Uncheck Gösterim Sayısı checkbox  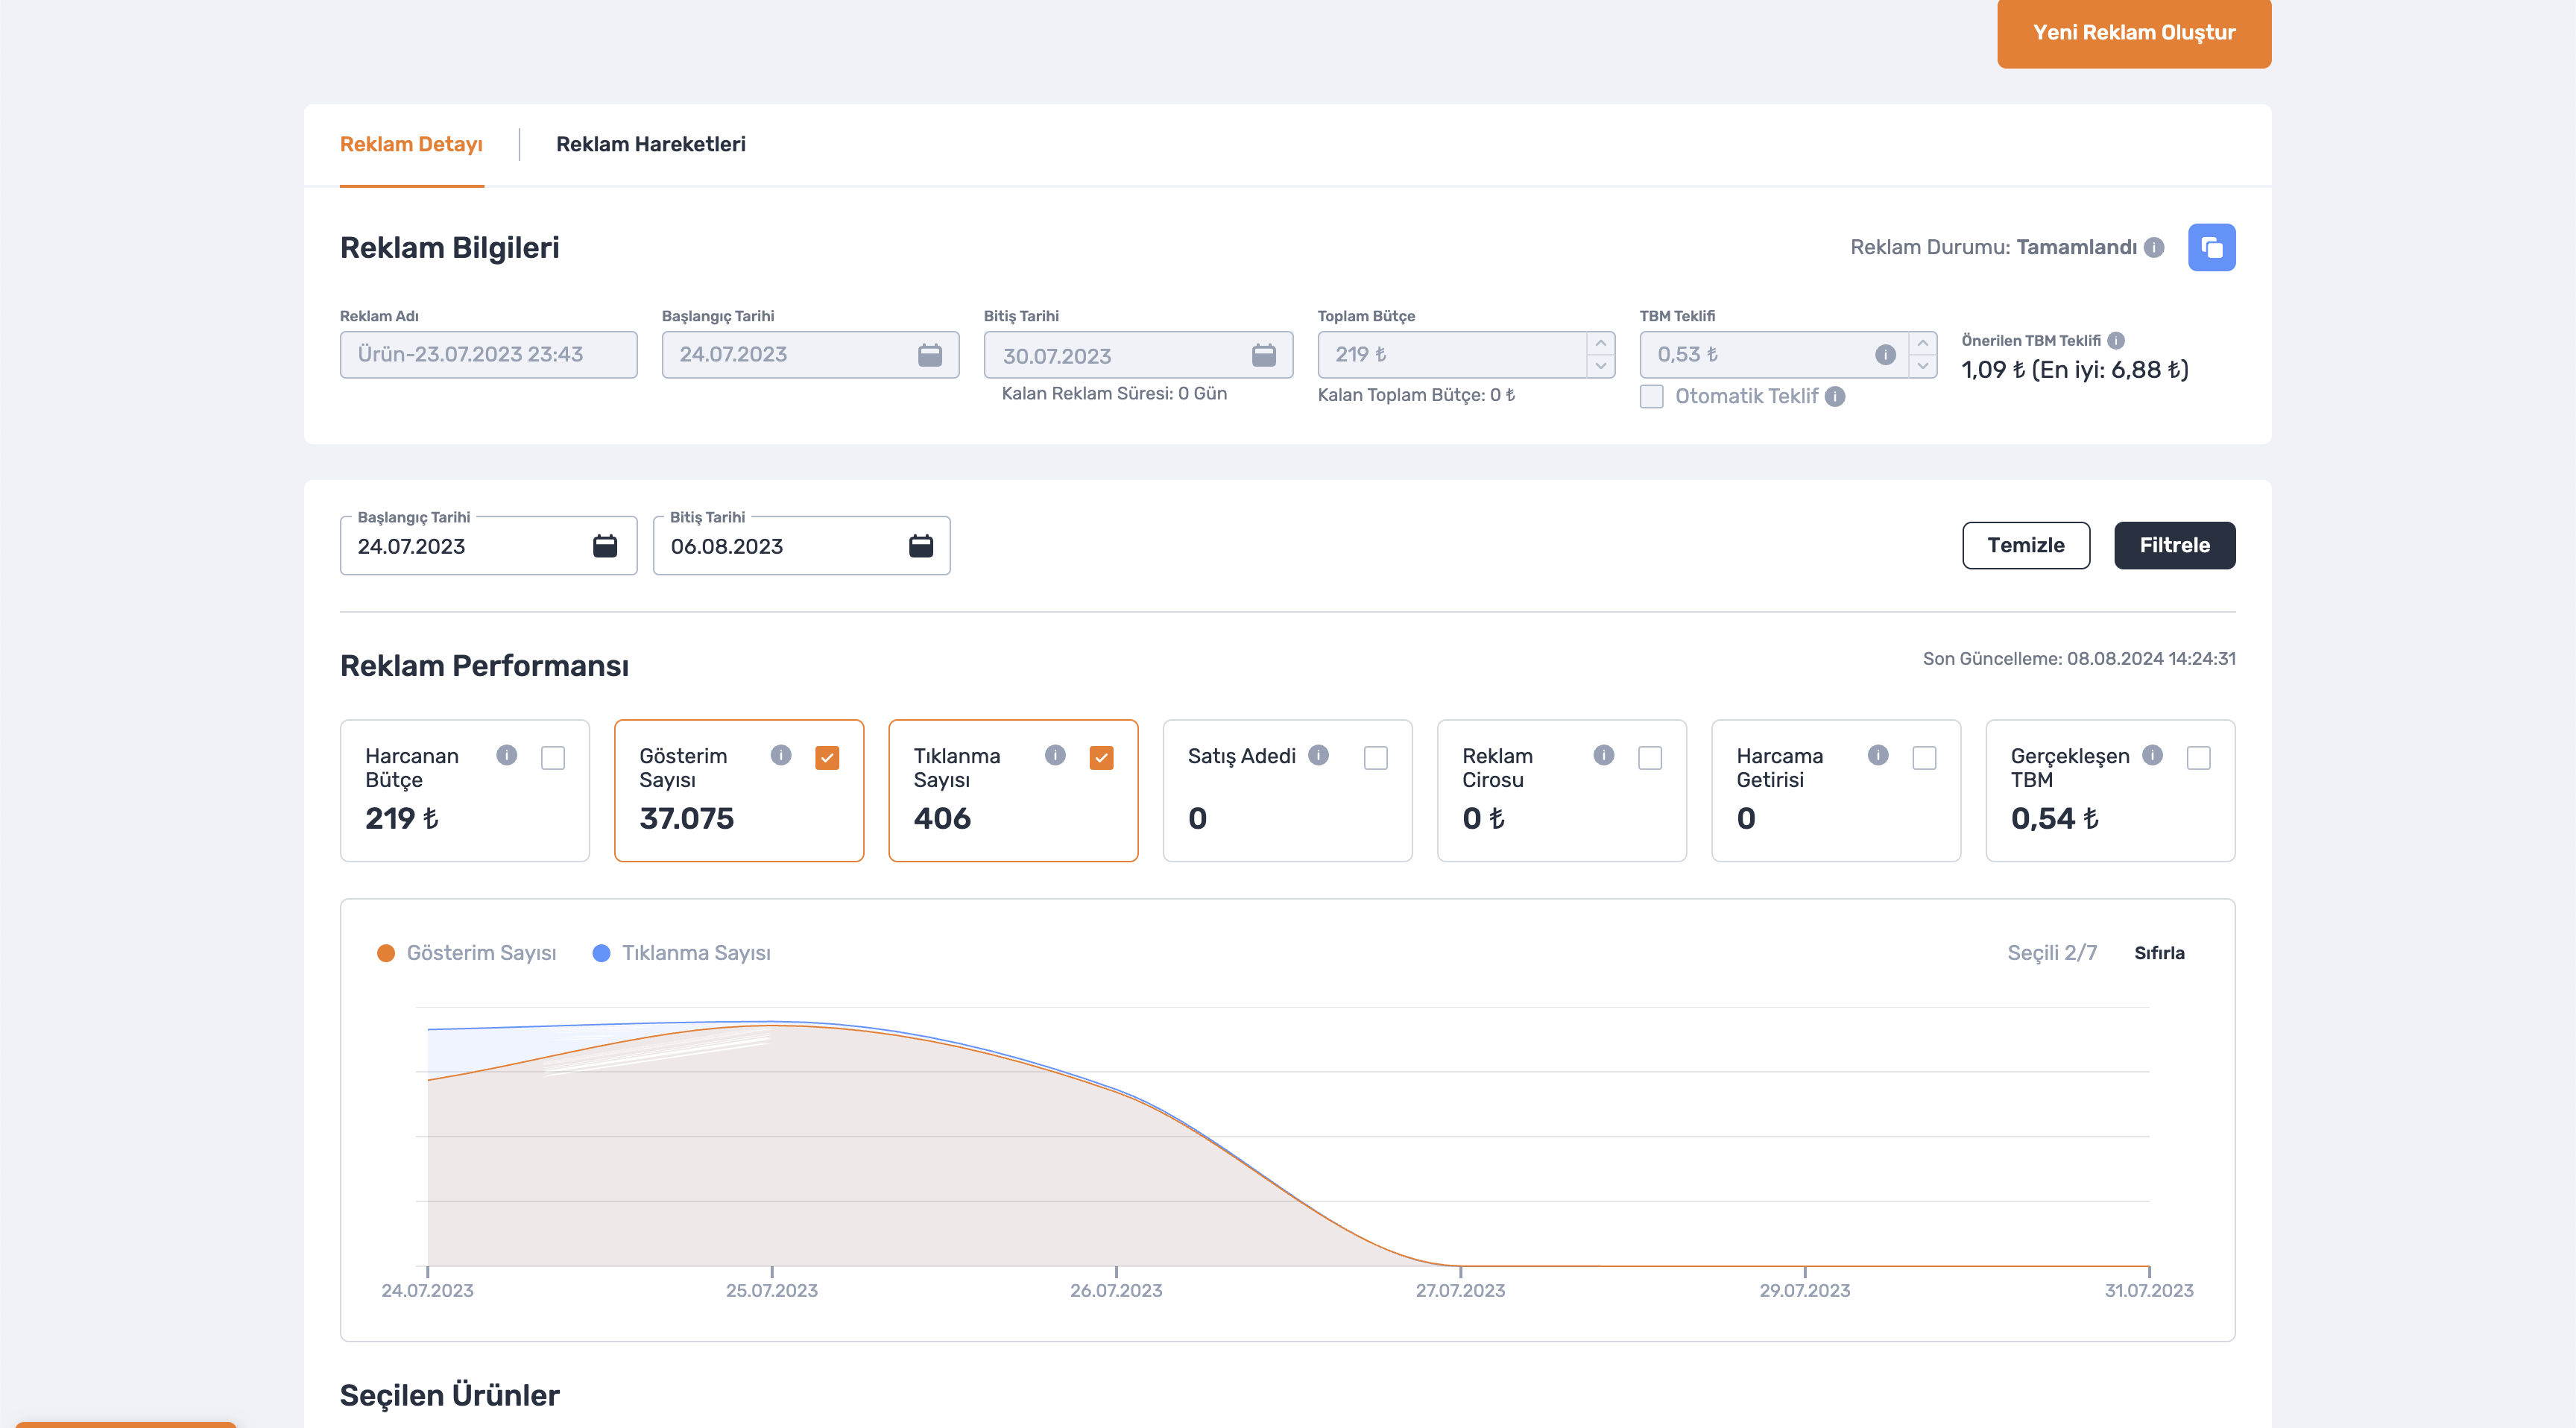[x=827, y=758]
